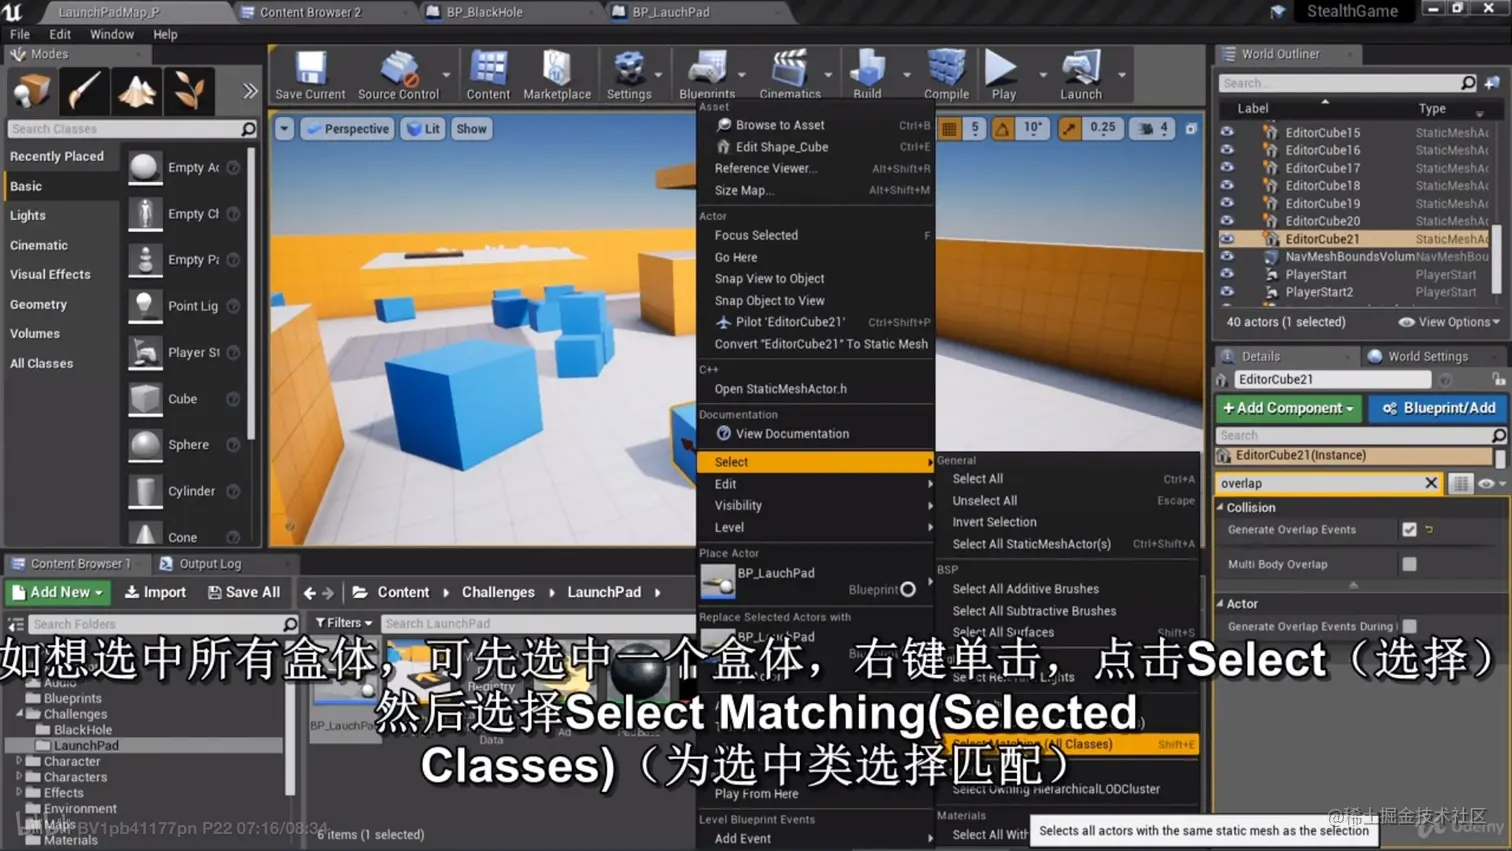Image resolution: width=1512 pixels, height=851 pixels.
Task: Open the Window menu
Action: pos(112,34)
